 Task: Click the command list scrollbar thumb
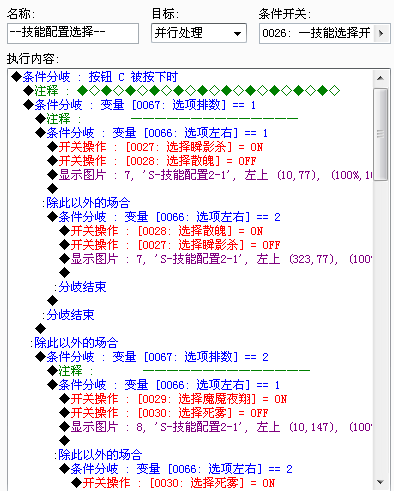tap(380, 134)
